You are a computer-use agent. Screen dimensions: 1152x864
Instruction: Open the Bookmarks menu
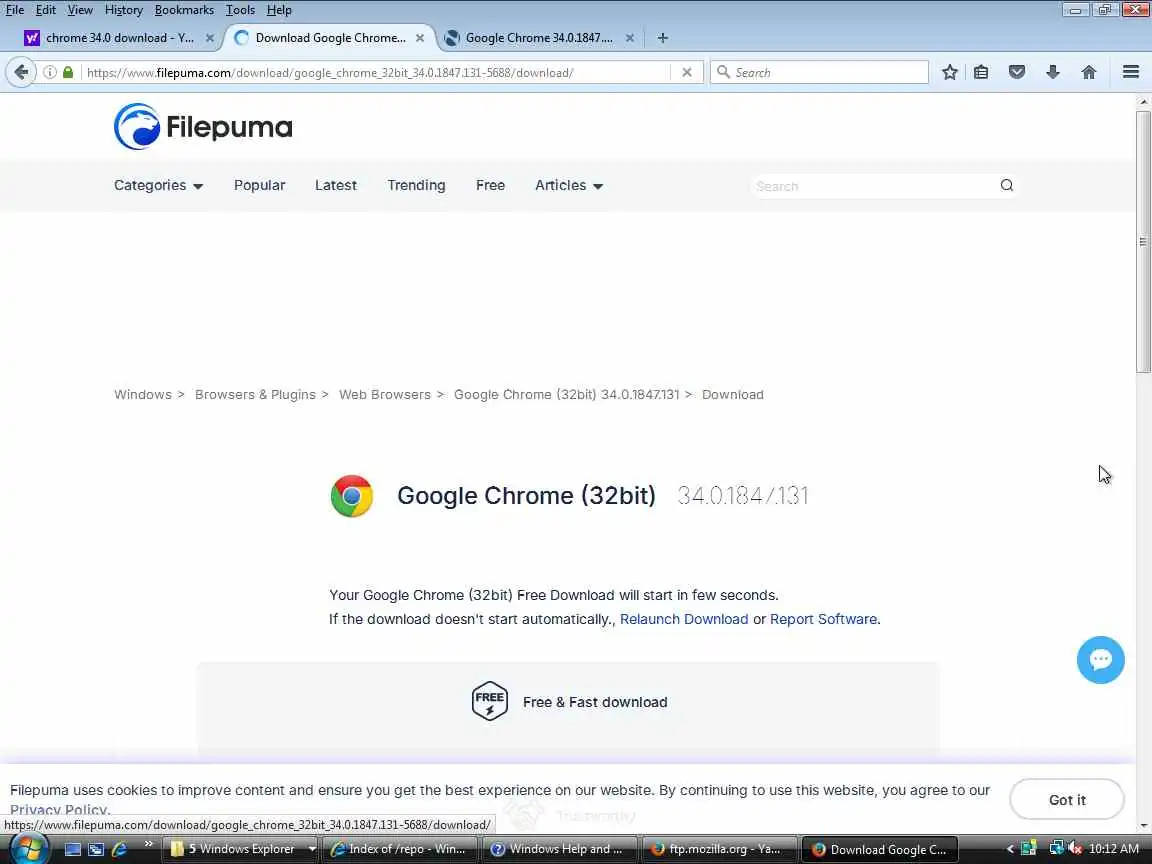(x=184, y=10)
